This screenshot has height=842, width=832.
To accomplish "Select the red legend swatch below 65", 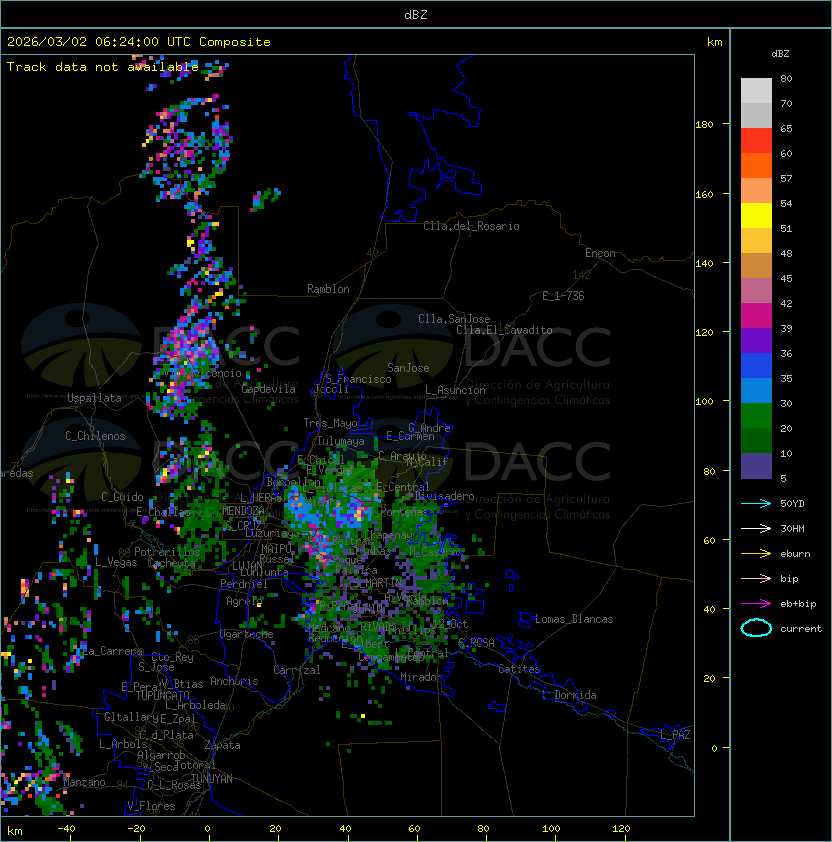I will 756,141.
